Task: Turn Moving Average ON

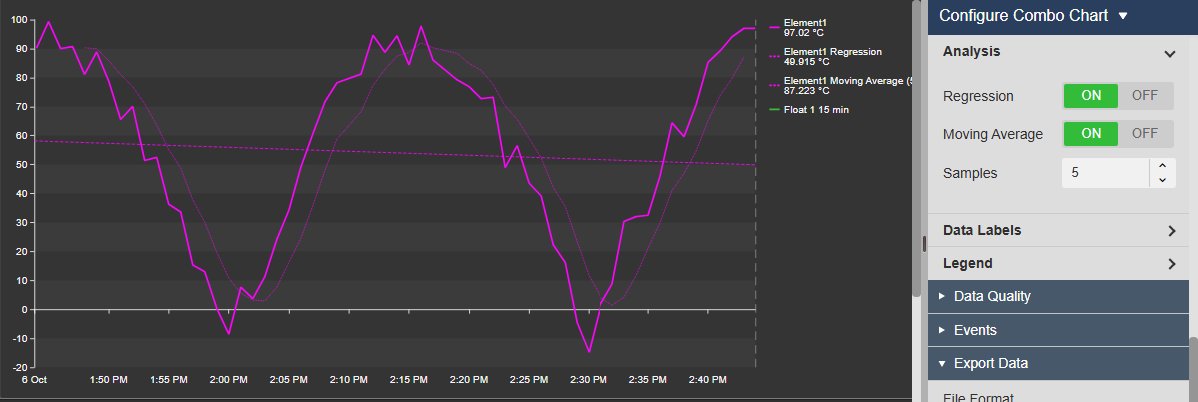Action: [1090, 134]
